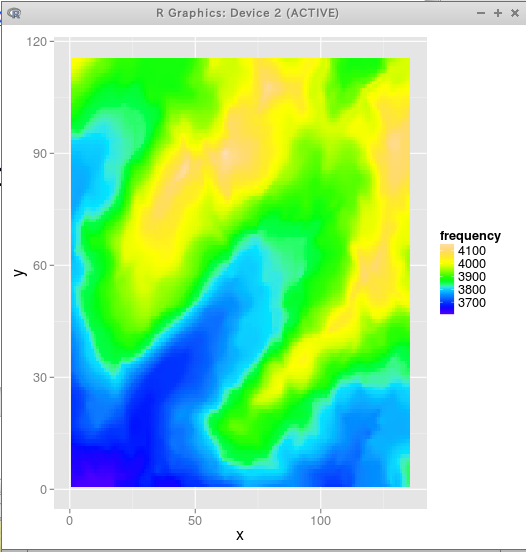Viewport: 526px width, 552px height.
Task: Close the R Graphics Device 2 window
Action: [515, 13]
